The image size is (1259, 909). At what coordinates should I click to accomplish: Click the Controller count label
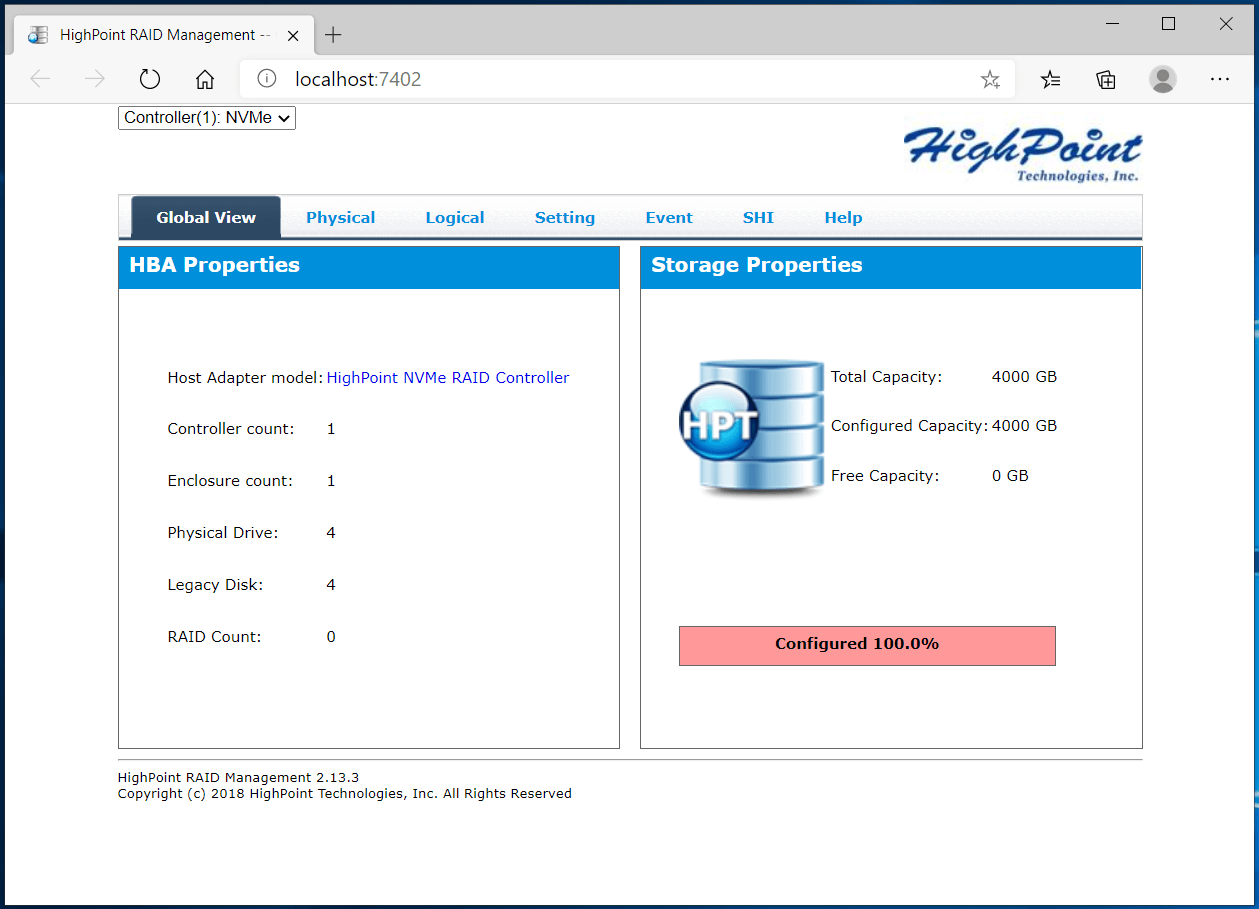(231, 429)
